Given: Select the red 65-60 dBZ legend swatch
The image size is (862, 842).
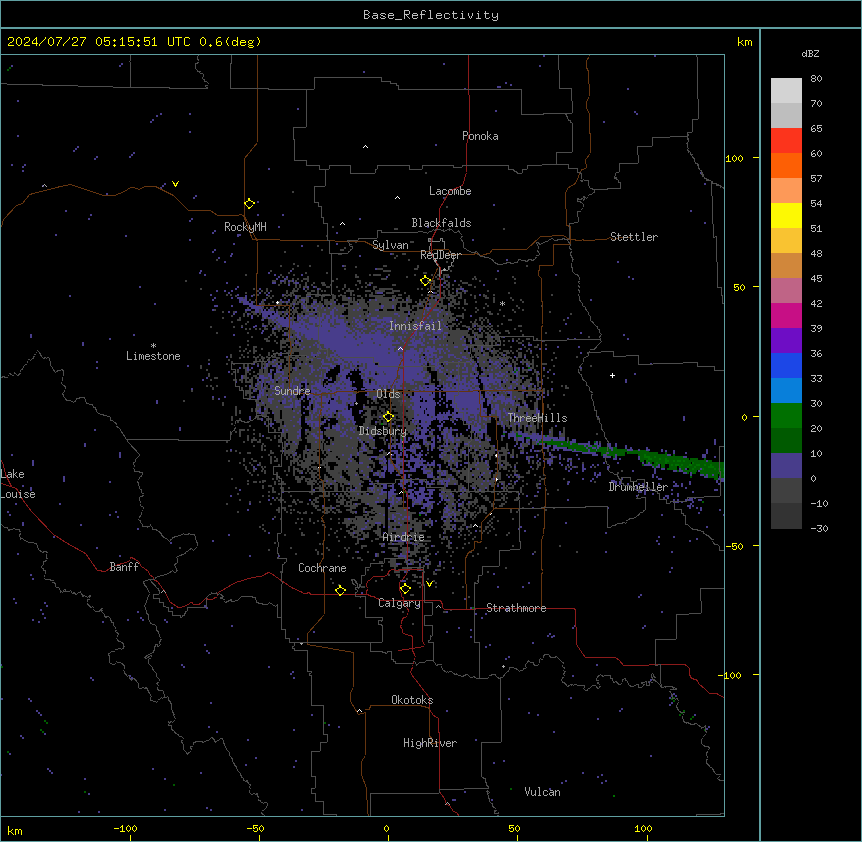Looking at the screenshot, I should tap(786, 141).
